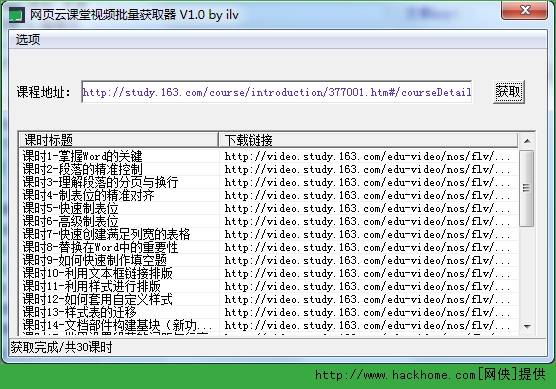Click download link in 课时6 row
This screenshot has width=556, height=389.
tap(367, 221)
